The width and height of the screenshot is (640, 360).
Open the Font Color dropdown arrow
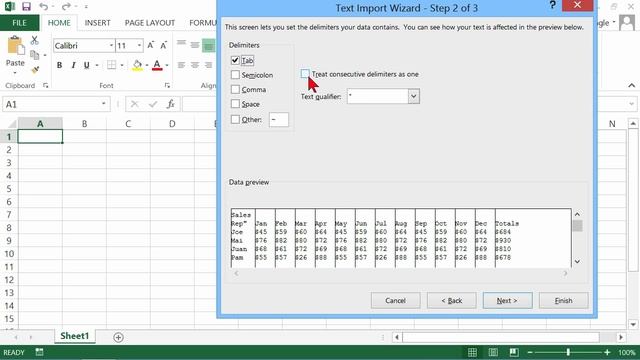coord(167,65)
